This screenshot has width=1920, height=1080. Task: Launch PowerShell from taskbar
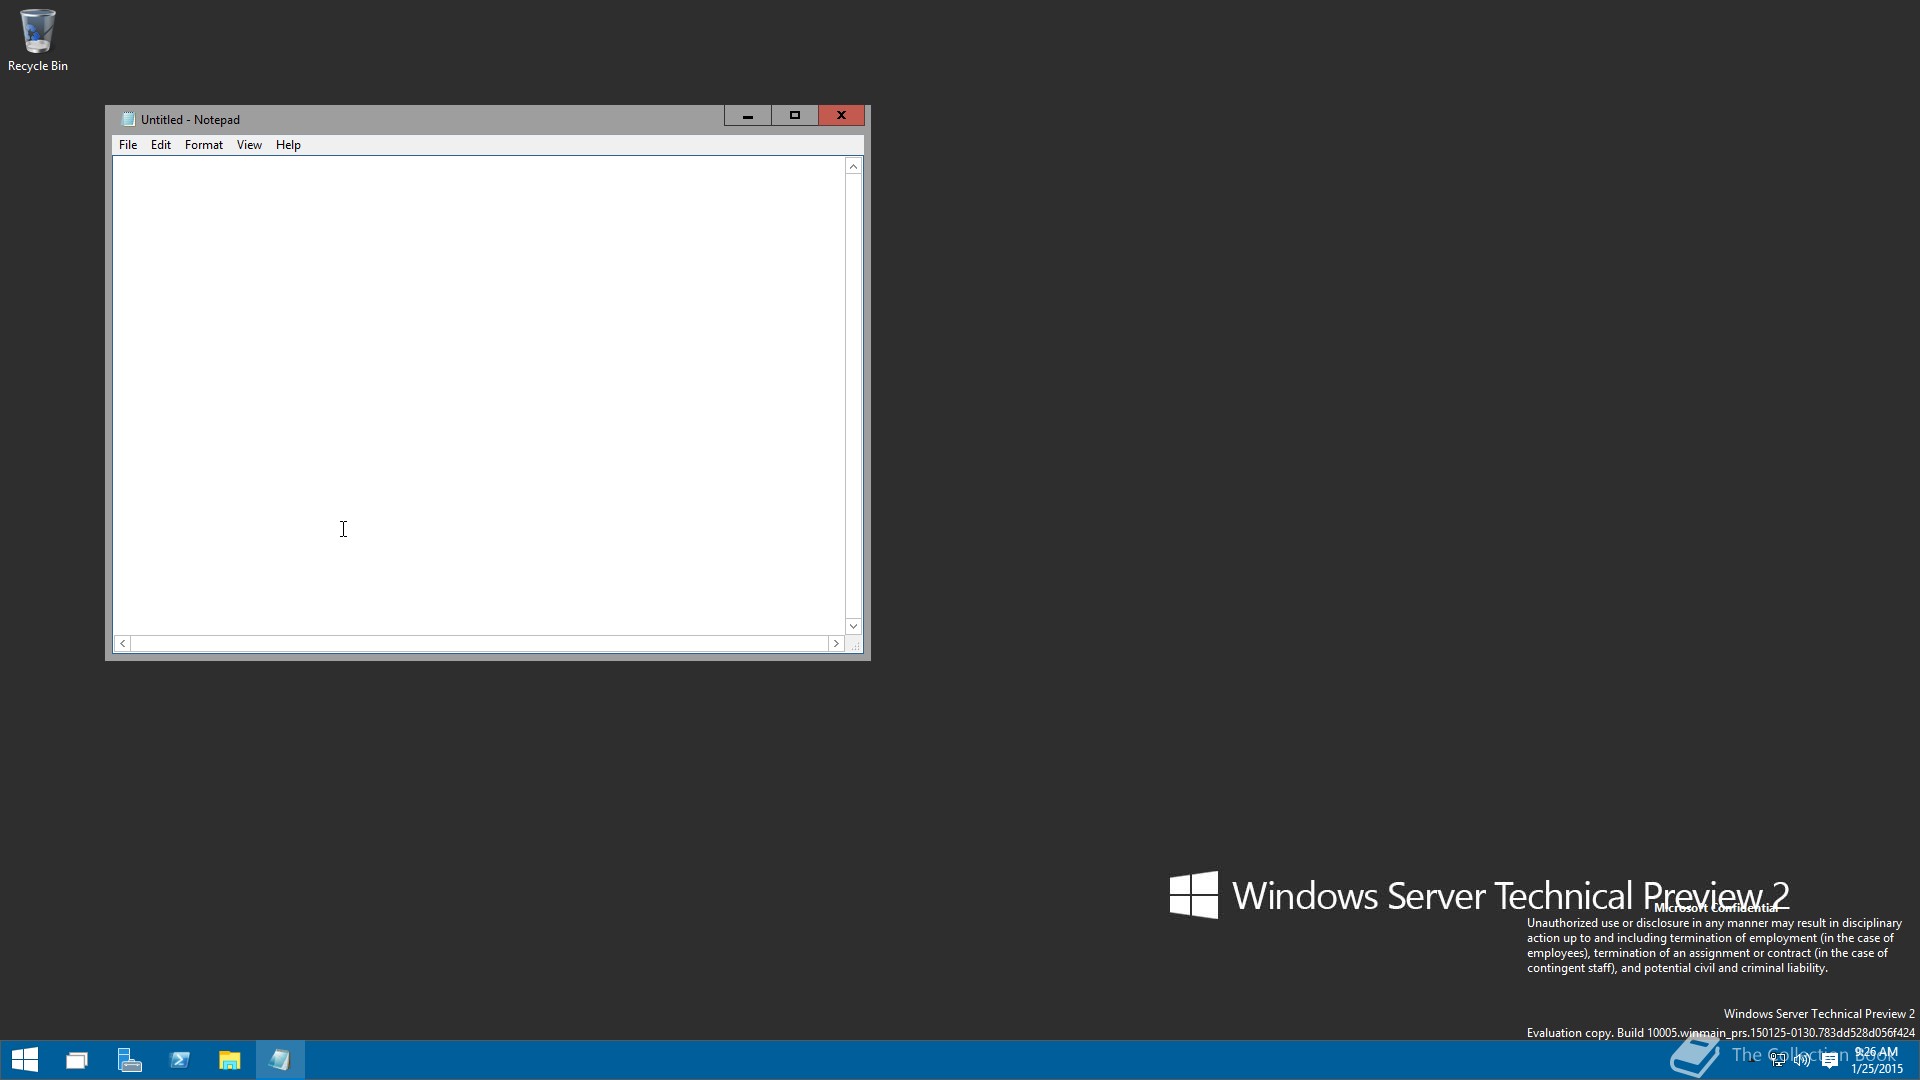tap(180, 1060)
